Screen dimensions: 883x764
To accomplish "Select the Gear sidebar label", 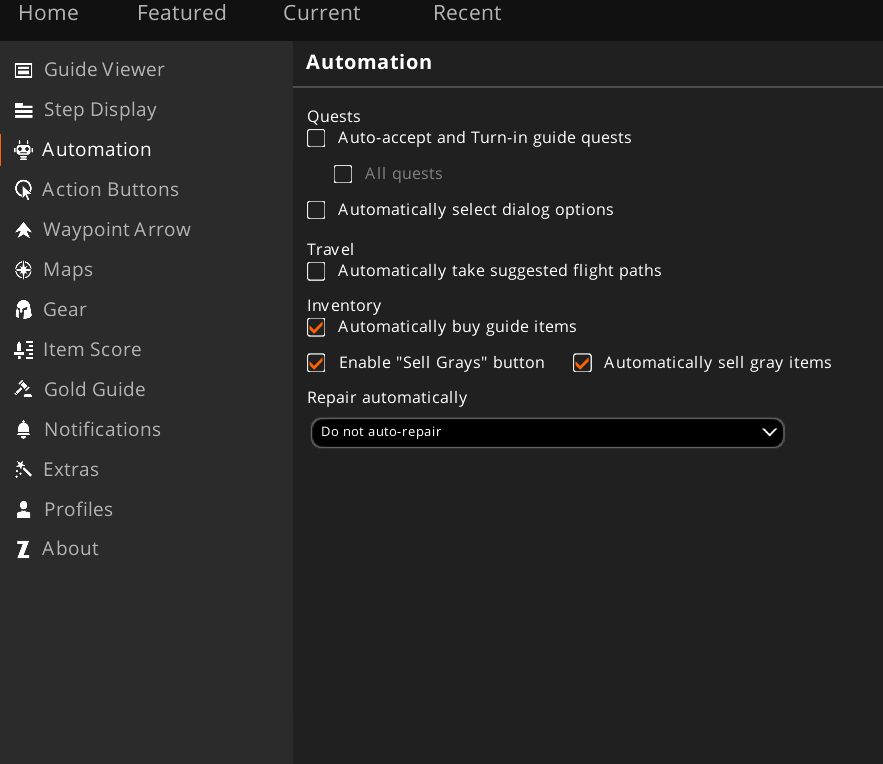I will pyautogui.click(x=65, y=310).
